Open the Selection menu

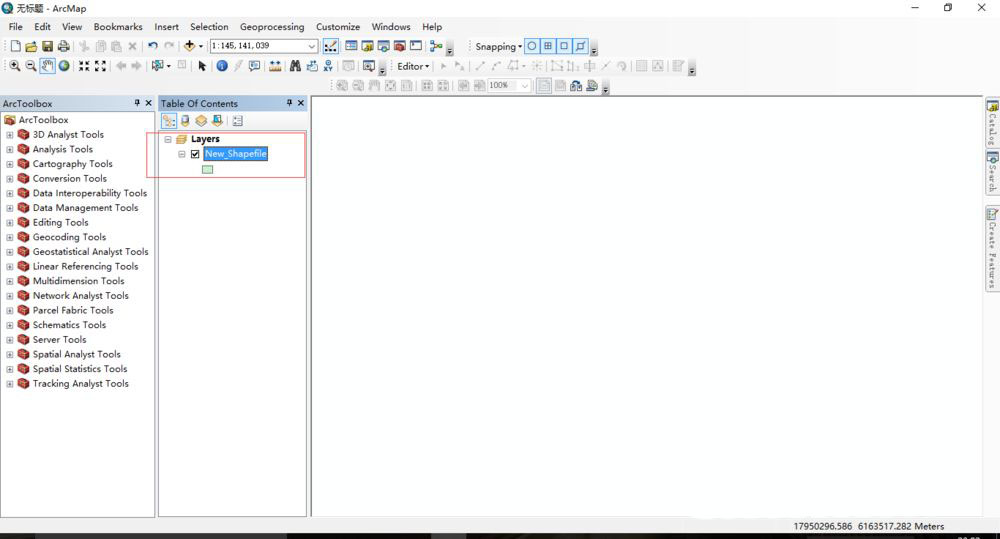point(209,27)
